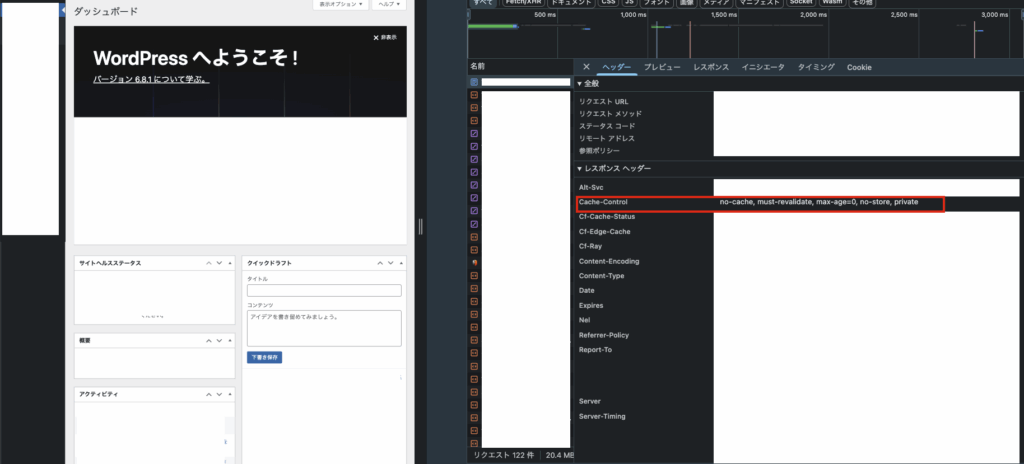The width and height of the screenshot is (1024, 464).
Task: Select the ドキュメント filter chip
Action: tap(571, 3)
